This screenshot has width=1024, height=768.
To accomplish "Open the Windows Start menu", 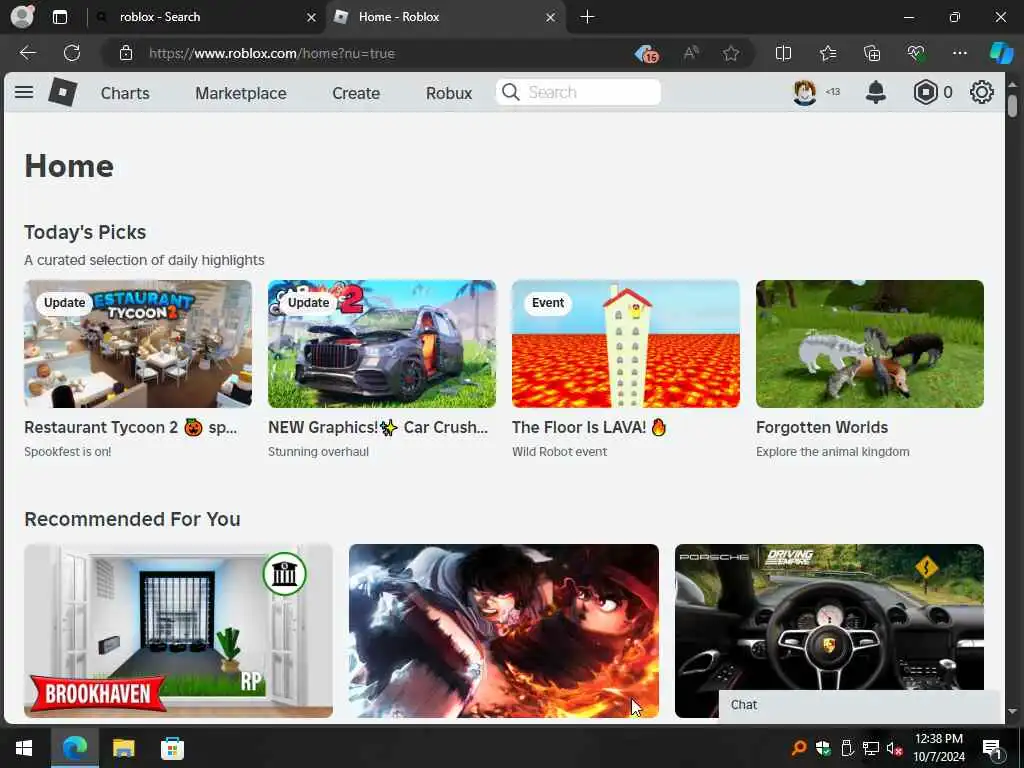I will [24, 748].
